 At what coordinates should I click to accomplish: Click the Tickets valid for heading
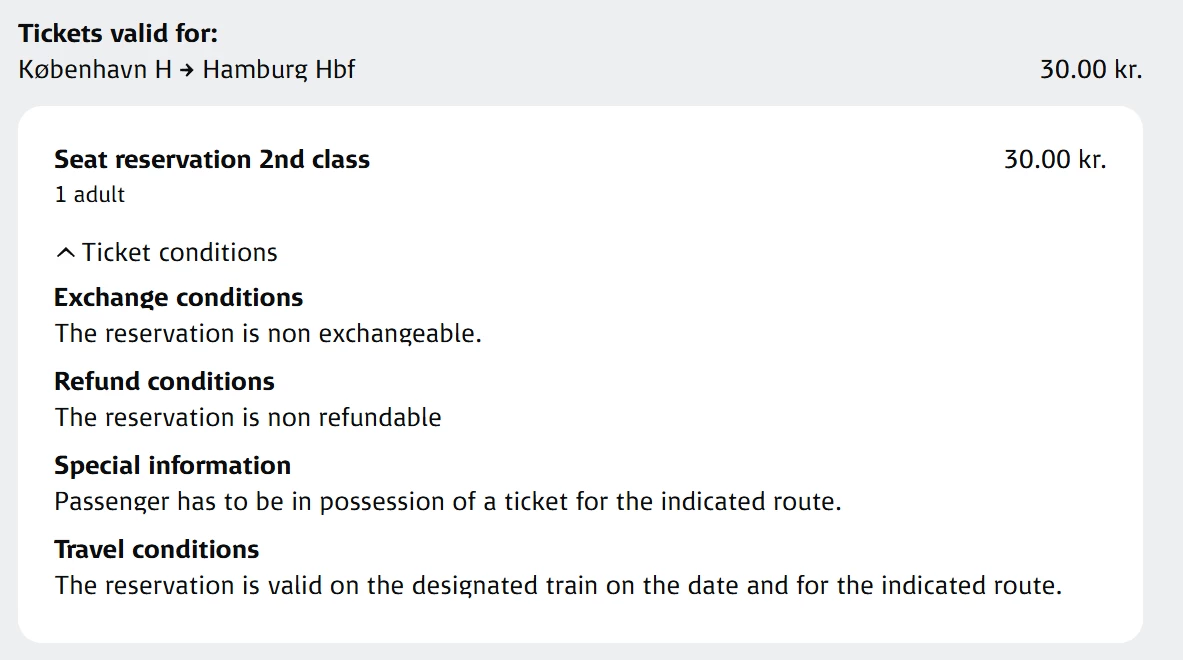coord(118,33)
